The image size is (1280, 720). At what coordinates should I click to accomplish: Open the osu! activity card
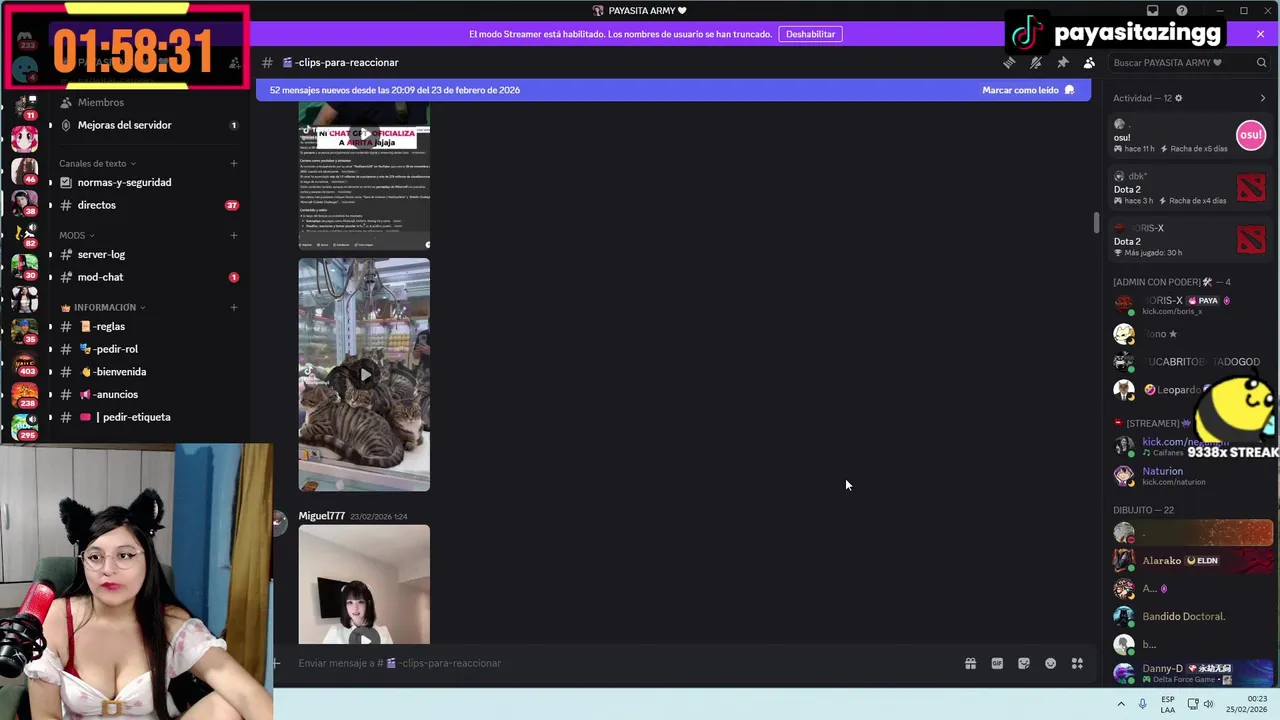pyautogui.click(x=1190, y=136)
